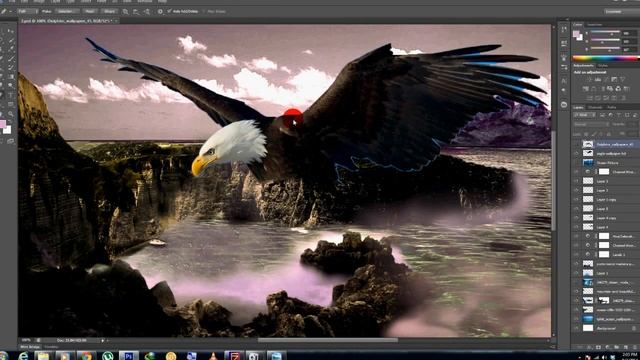This screenshot has width=640, height=360.
Task: Toggle the Auto Add/Delete checkbox
Action: (169, 12)
